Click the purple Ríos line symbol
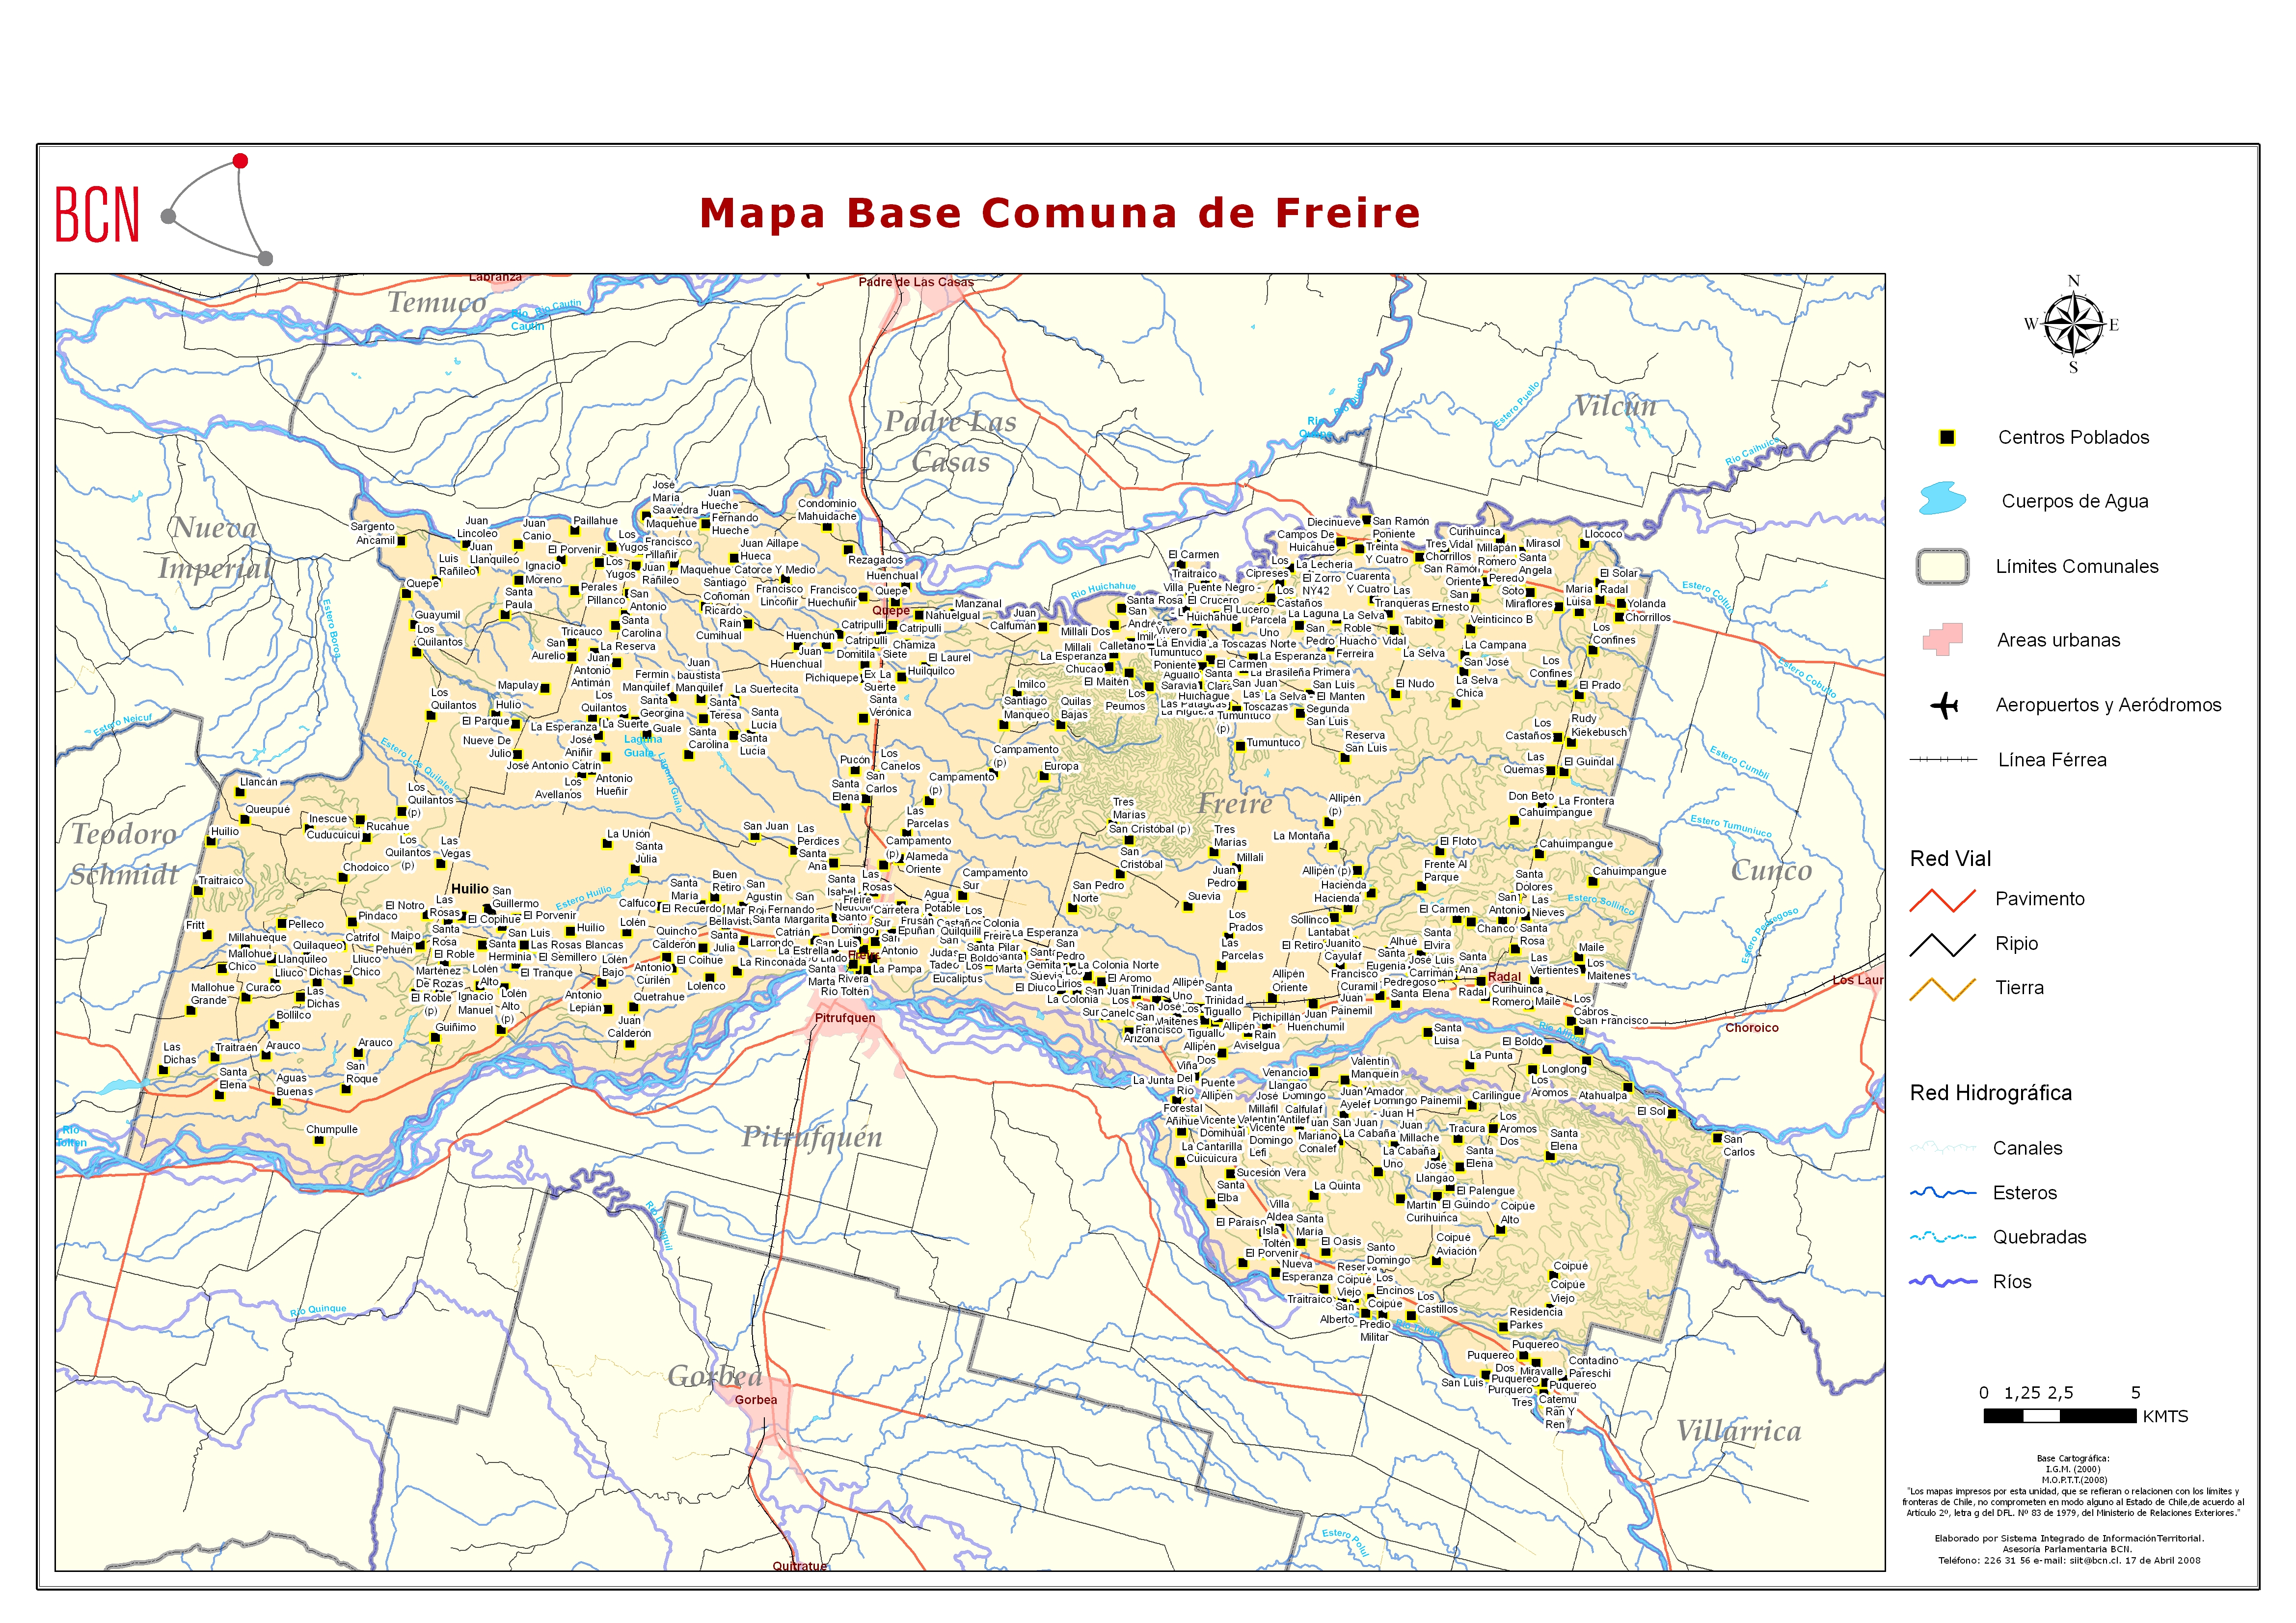The width and height of the screenshot is (2296, 1623). (x=1942, y=1282)
